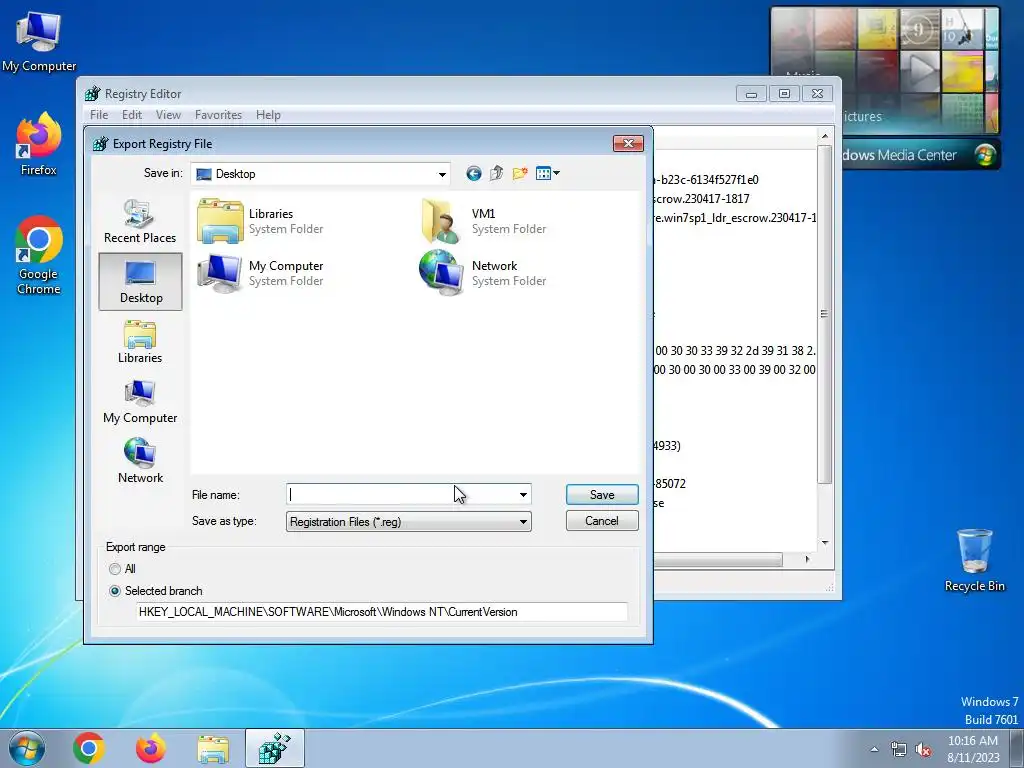This screenshot has width=1024, height=768.
Task: Click Registry Editor scroll down arrow
Action: coord(825,543)
